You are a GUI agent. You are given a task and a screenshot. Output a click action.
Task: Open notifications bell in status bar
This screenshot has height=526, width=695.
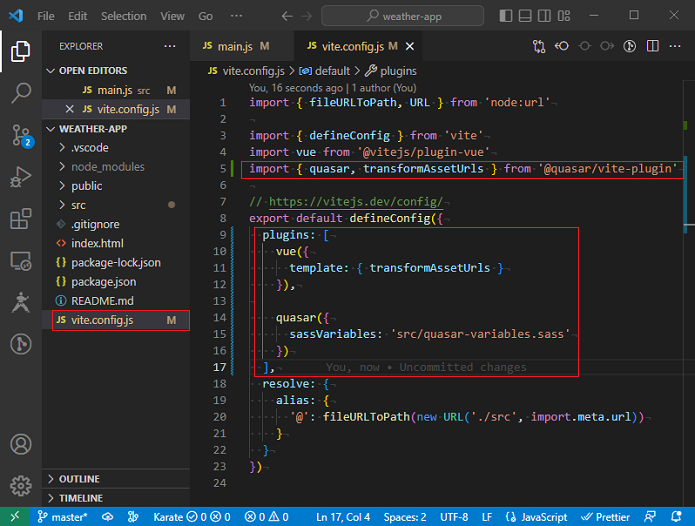[x=676, y=517]
